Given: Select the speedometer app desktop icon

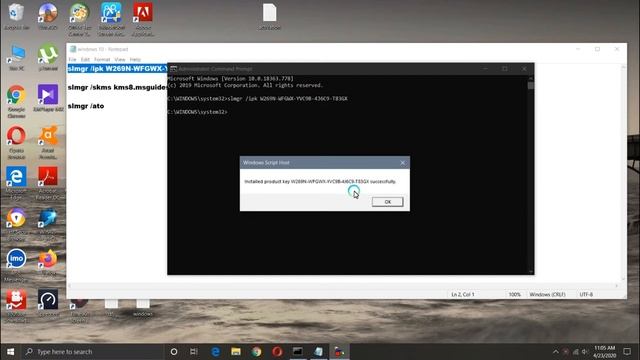Looking at the screenshot, I should pyautogui.click(x=48, y=303).
